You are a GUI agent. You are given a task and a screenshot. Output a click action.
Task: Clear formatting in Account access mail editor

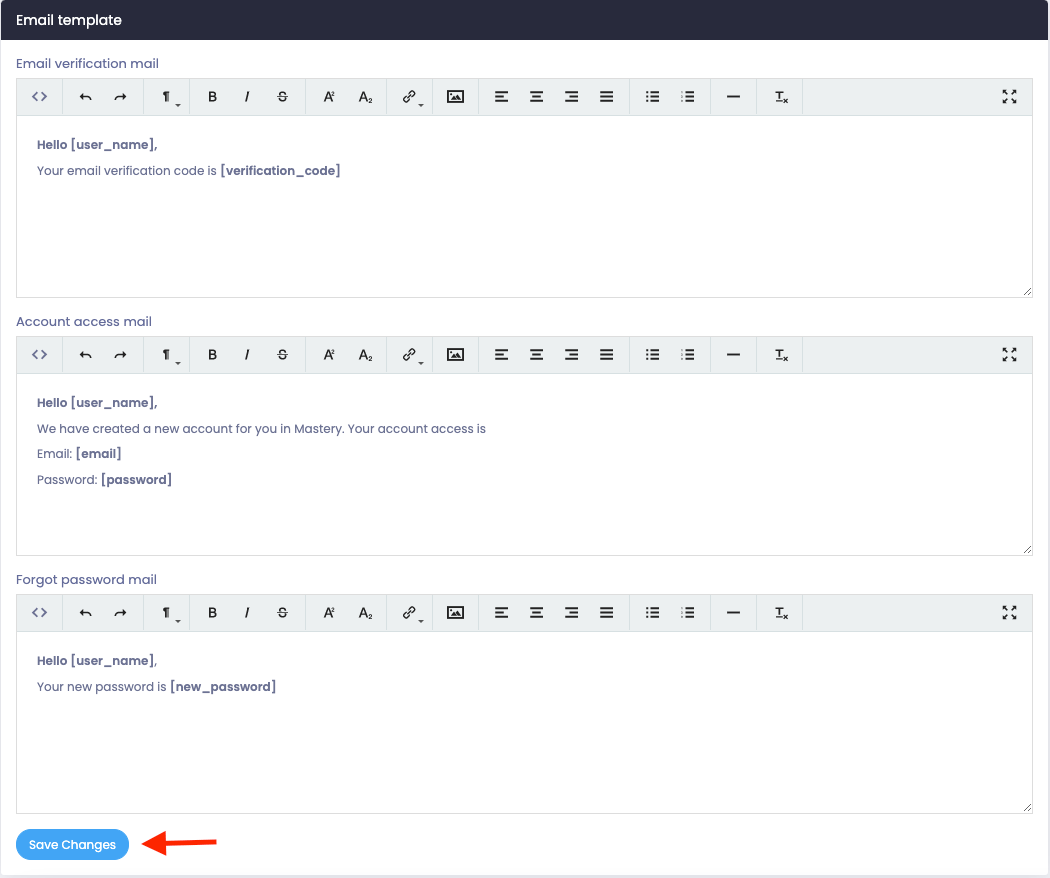tap(781, 355)
